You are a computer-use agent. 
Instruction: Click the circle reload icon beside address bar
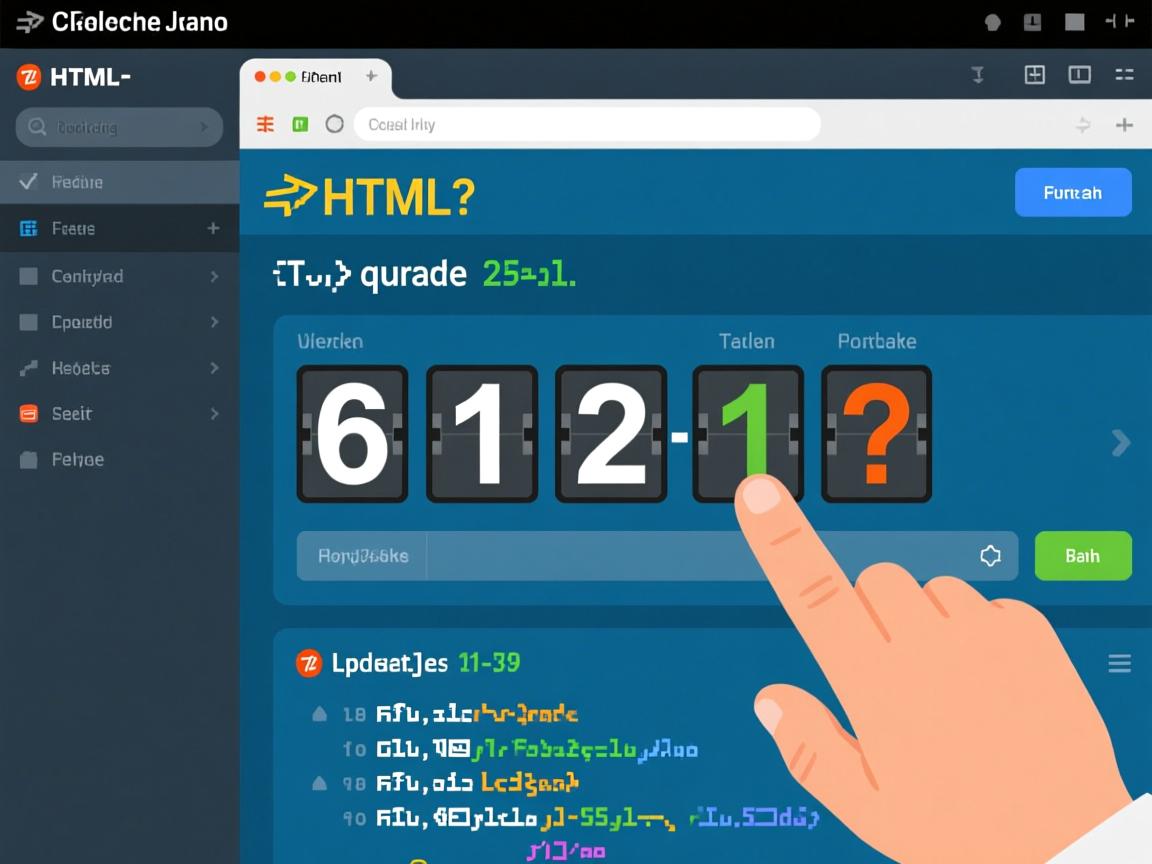[x=335, y=124]
